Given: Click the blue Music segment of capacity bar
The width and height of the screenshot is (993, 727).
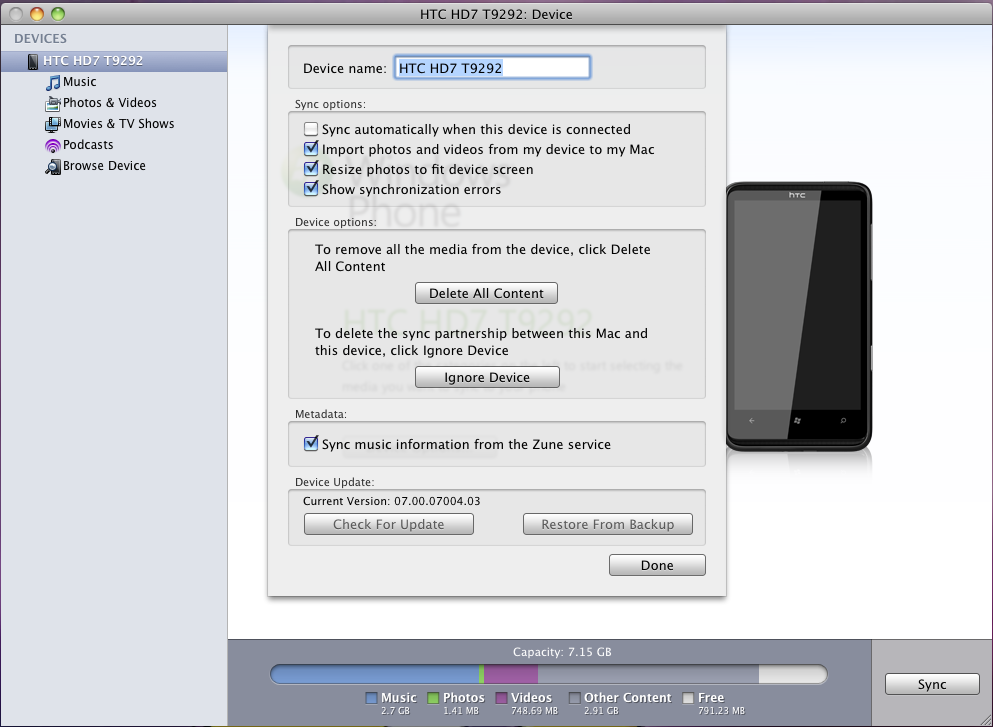Looking at the screenshot, I should (x=375, y=674).
